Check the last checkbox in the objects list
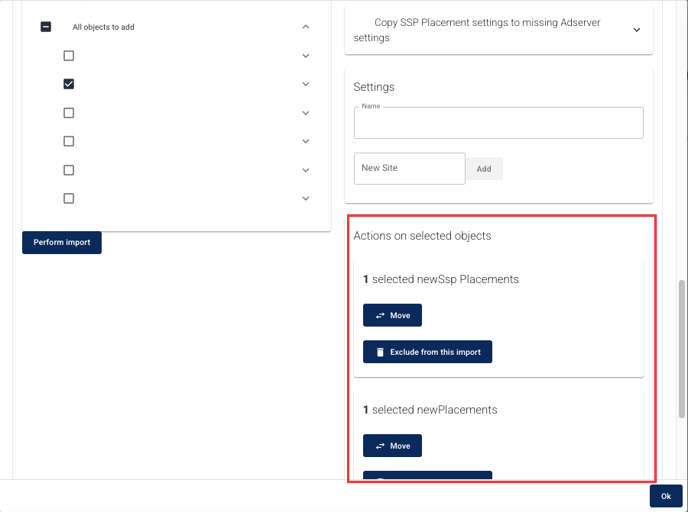This screenshot has height=512, width=688. 69,199
